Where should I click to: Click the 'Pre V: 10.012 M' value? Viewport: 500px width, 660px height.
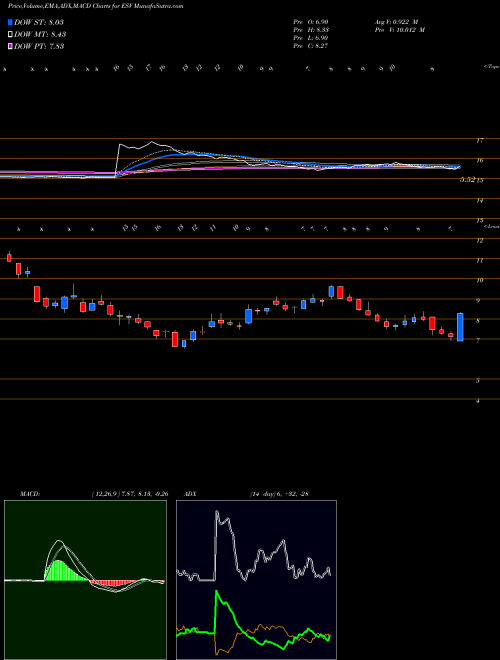(399, 30)
